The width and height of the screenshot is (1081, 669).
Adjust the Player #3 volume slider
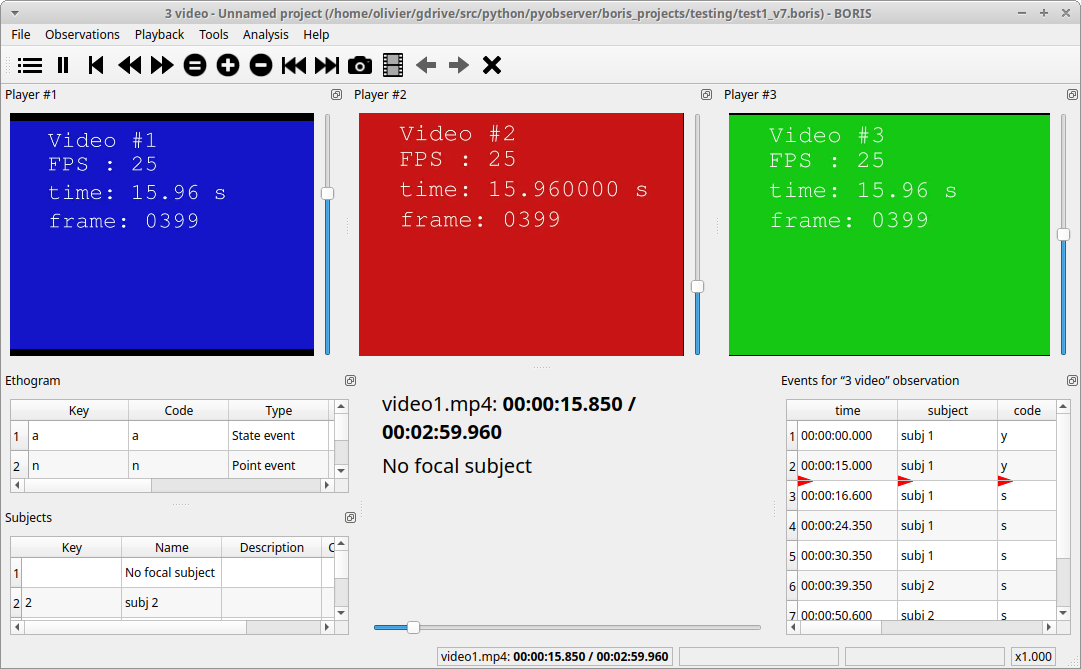[1064, 234]
